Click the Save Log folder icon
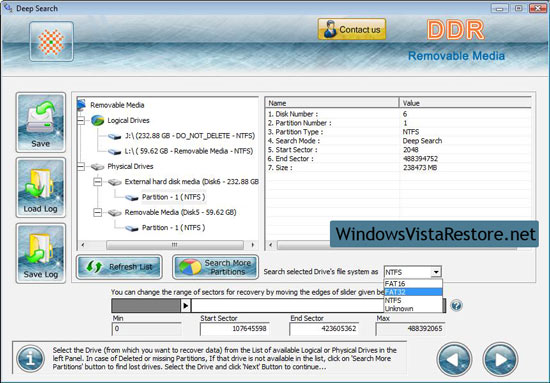550x383 pixels. (x=41, y=253)
